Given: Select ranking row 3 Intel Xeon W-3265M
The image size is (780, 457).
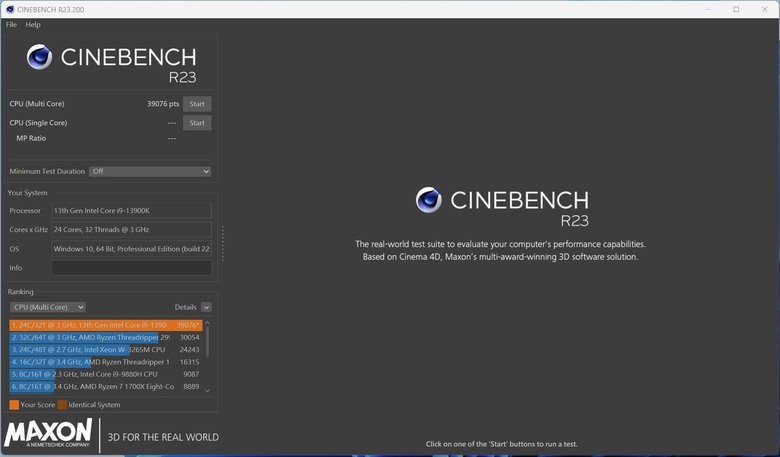Looking at the screenshot, I should (x=106, y=350).
